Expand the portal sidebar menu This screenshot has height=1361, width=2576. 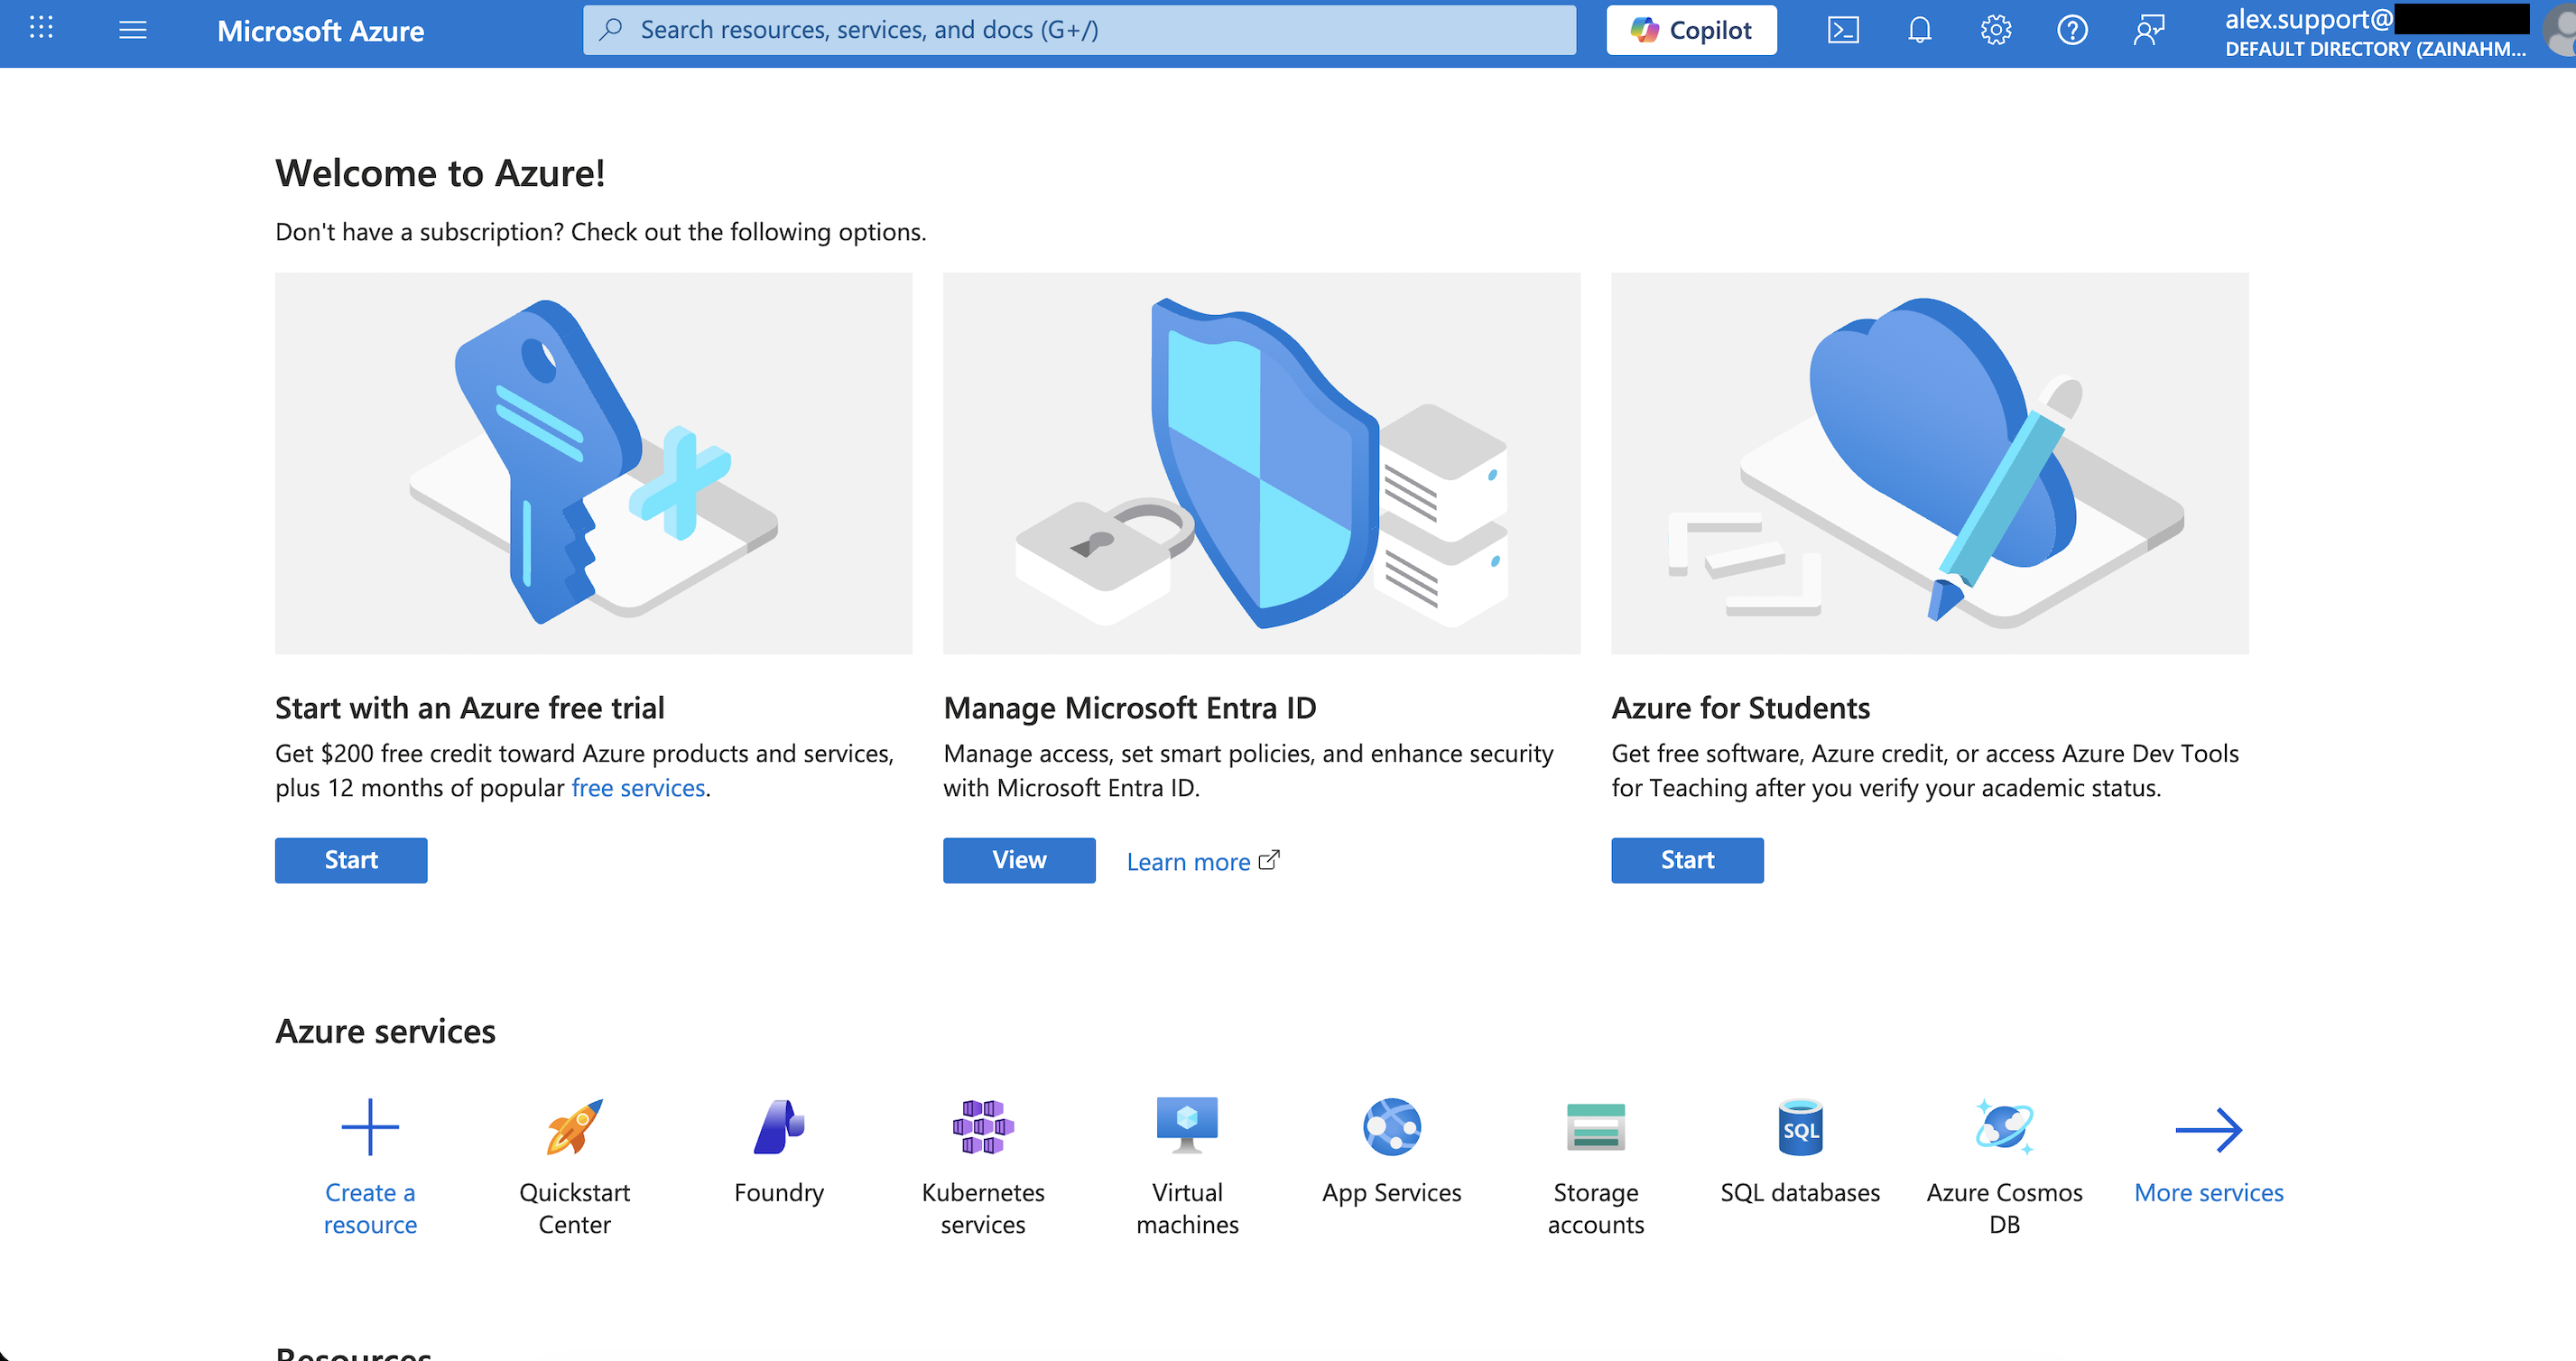133,29
